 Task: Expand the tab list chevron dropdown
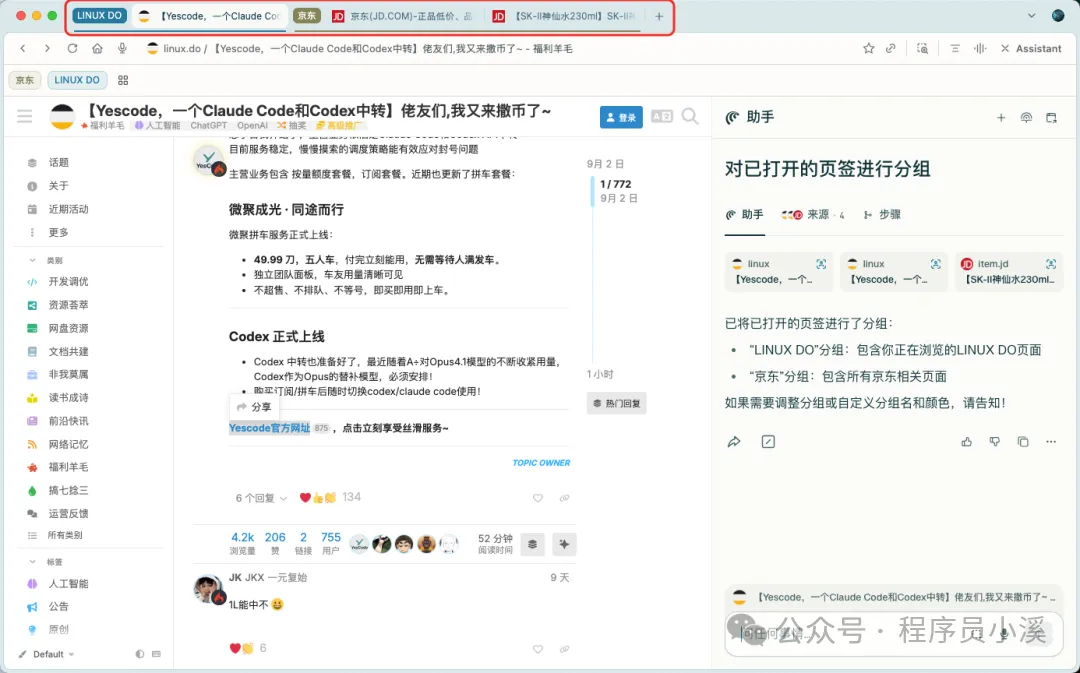1031,15
